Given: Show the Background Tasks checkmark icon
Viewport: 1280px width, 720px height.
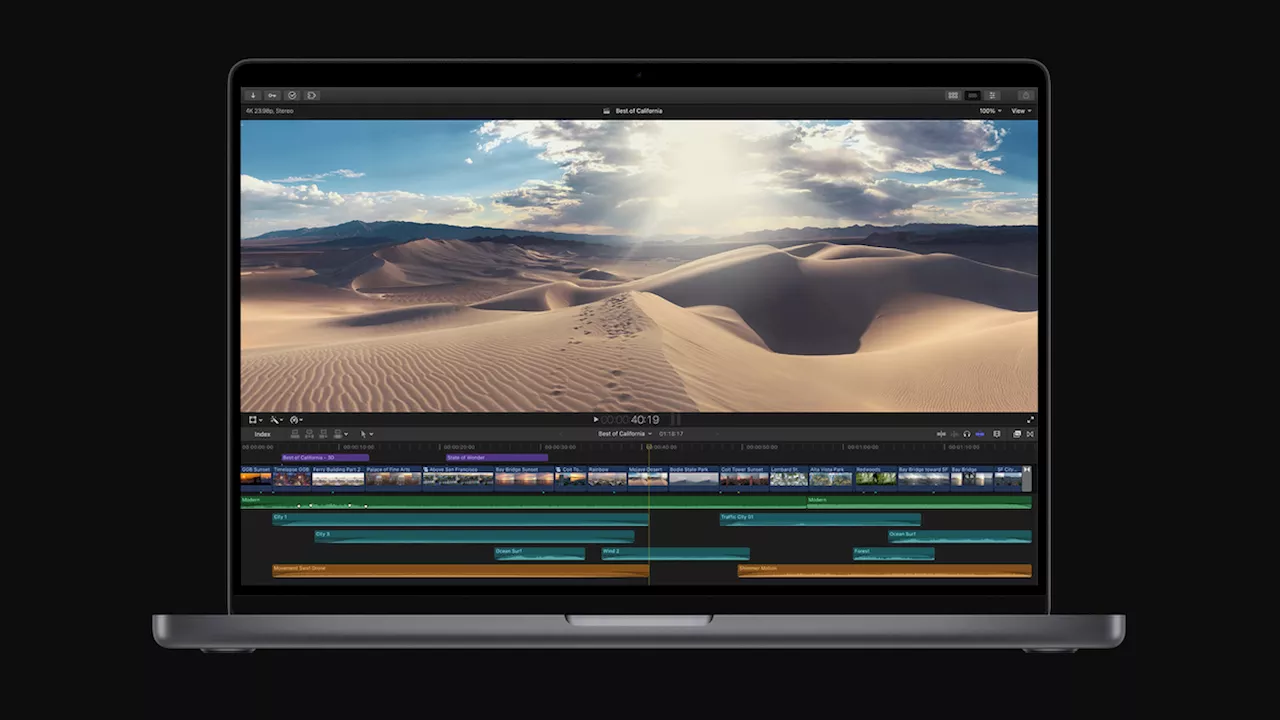Looking at the screenshot, I should pyautogui.click(x=292, y=95).
